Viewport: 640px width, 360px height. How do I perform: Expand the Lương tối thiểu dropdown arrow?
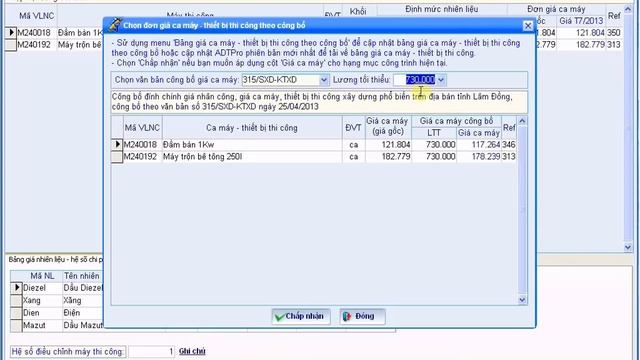[441, 80]
